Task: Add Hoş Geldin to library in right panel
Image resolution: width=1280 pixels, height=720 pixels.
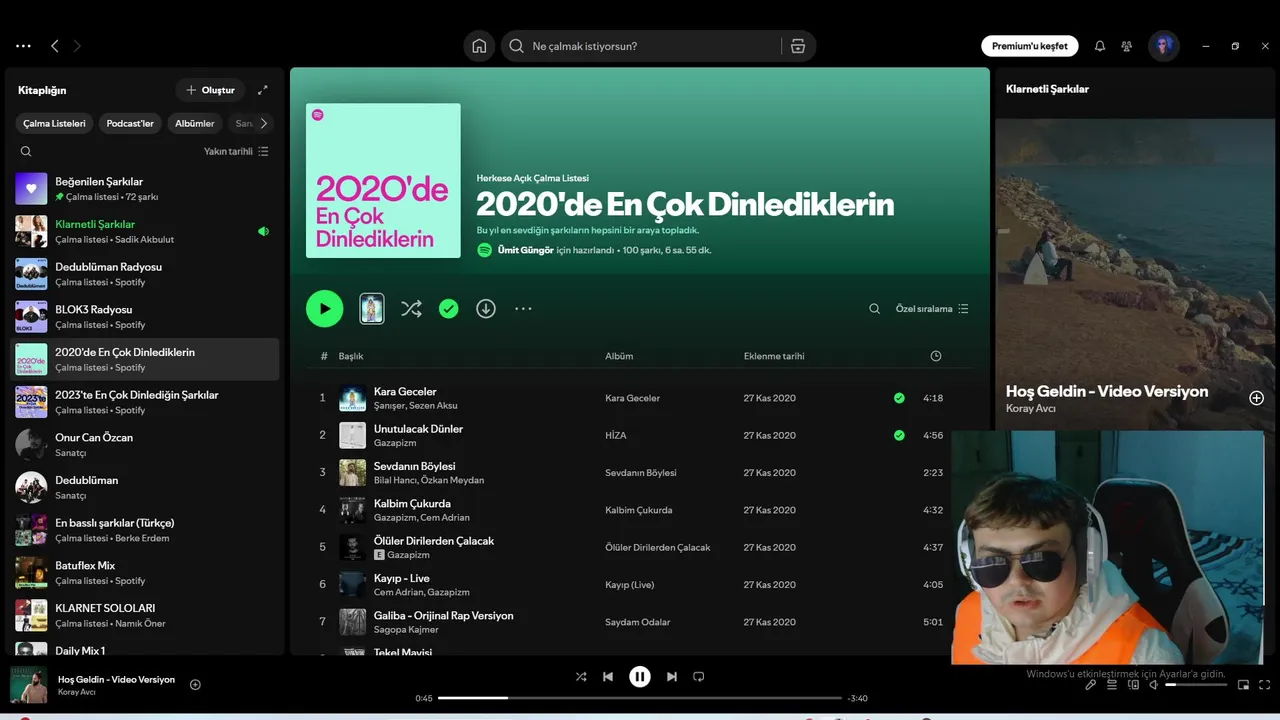Action: coord(1257,398)
